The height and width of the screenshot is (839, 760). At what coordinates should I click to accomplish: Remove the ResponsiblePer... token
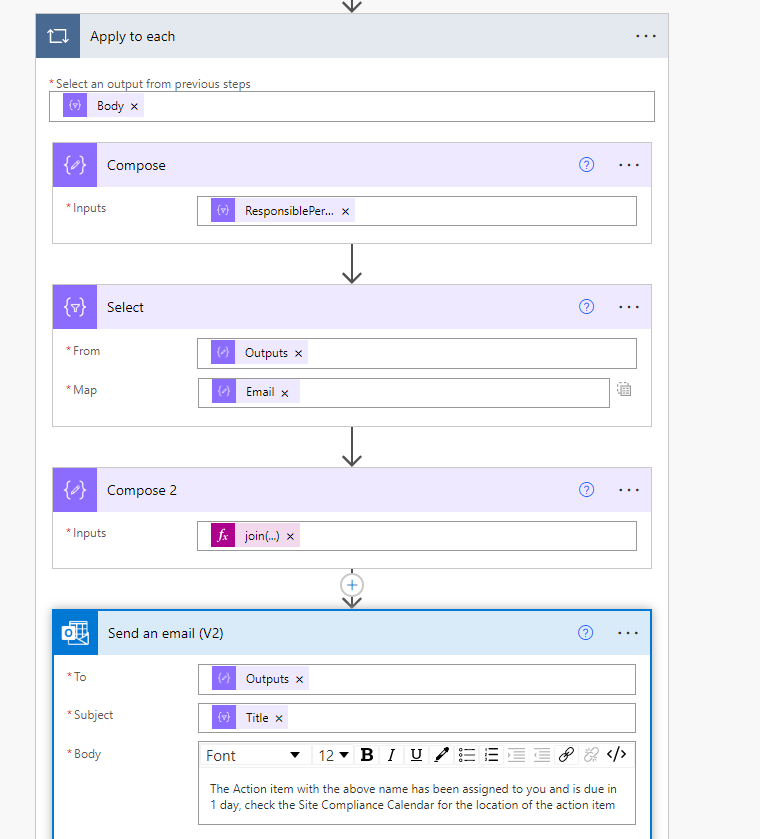coord(346,211)
